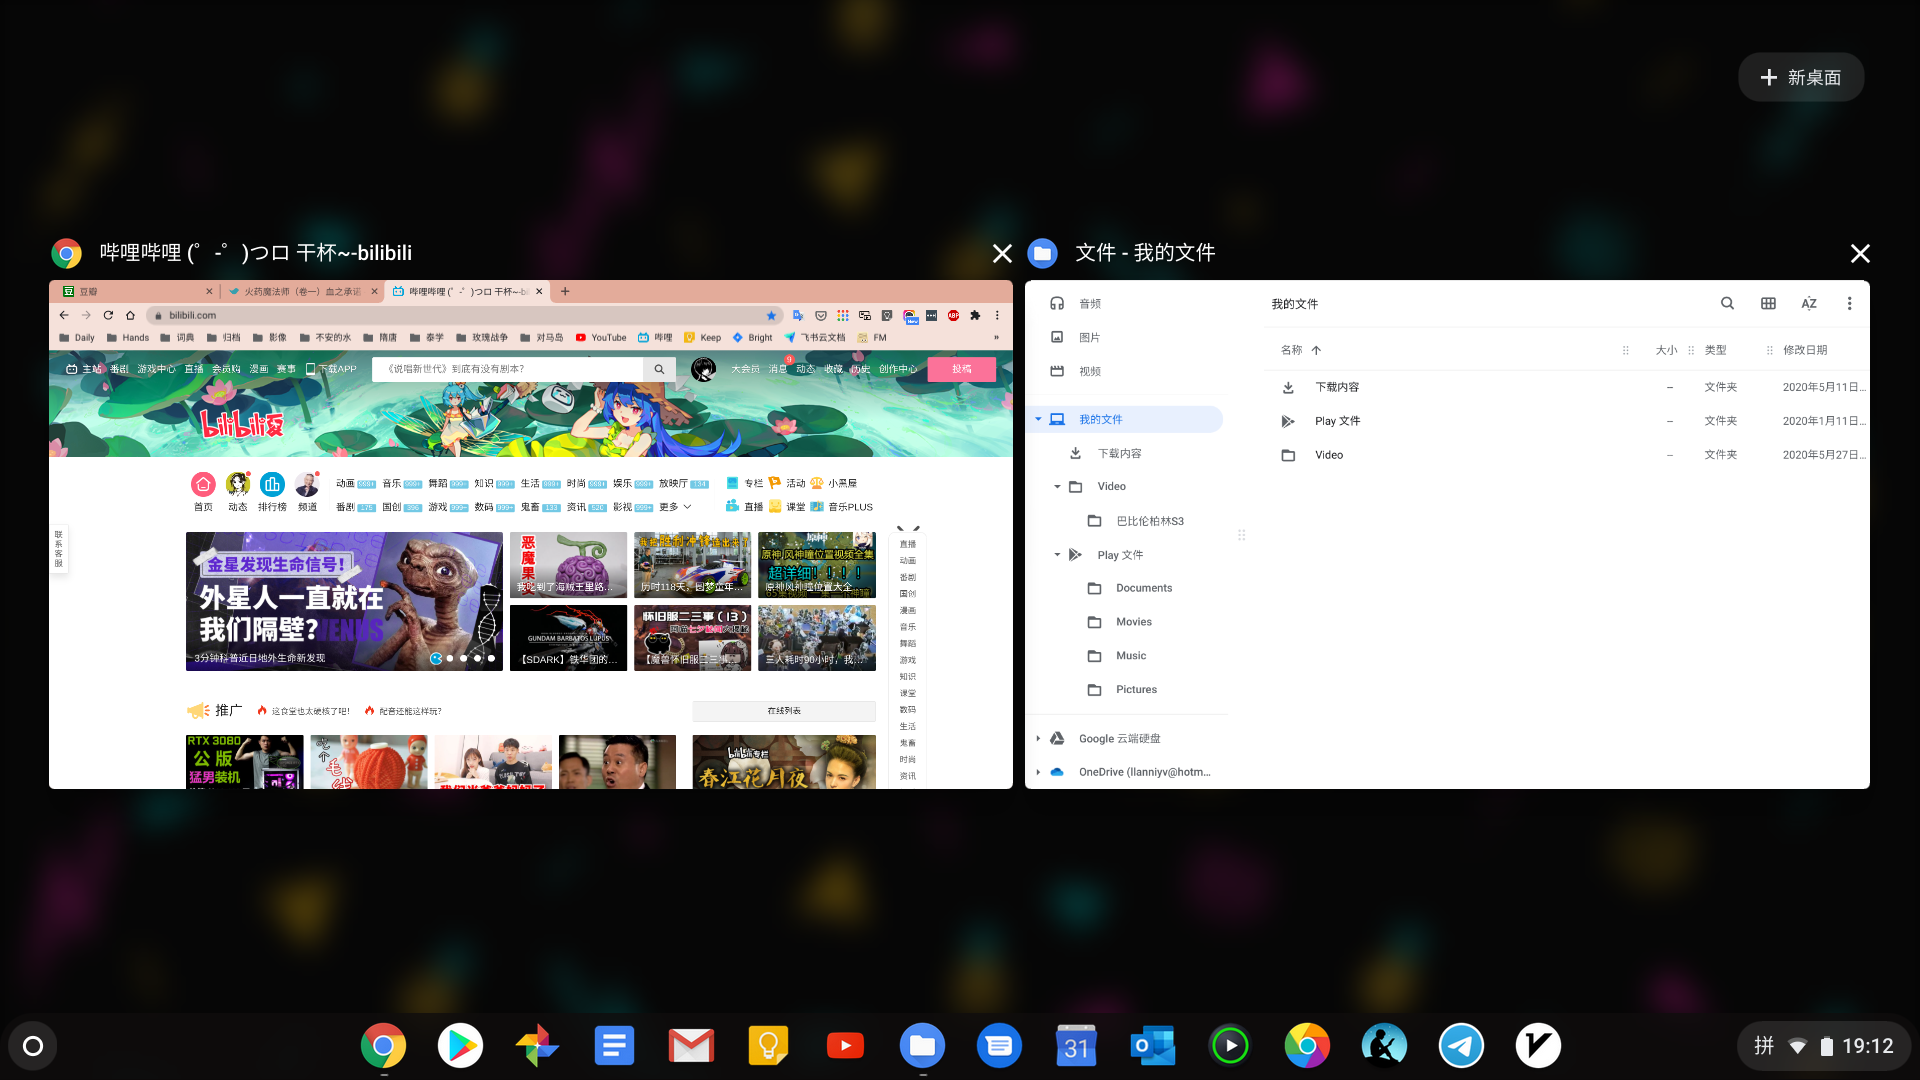Click the pink 投稿 upload button on bilibili

[x=961, y=369]
